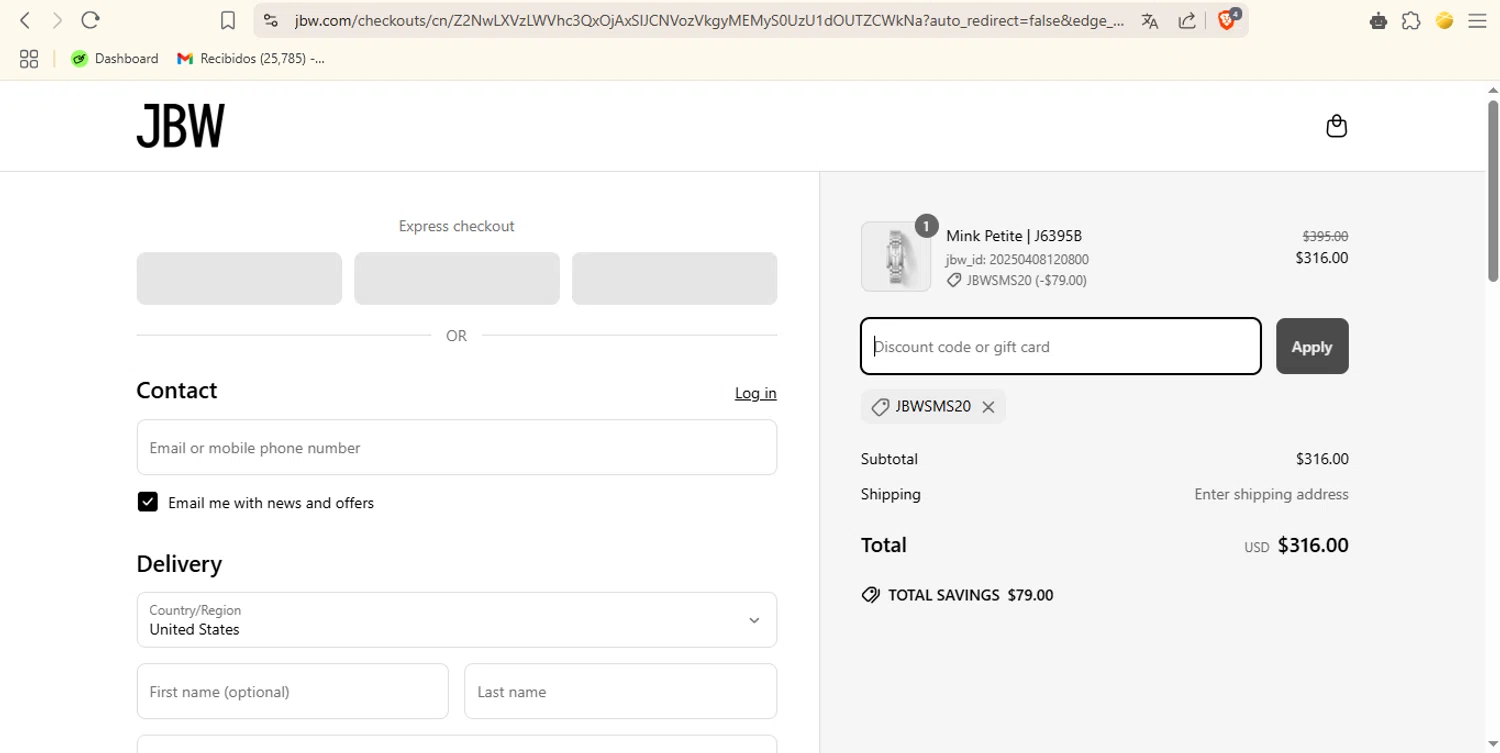Viewport: 1500px width, 753px height.
Task: Open the Country/Region dropdown
Action: click(457, 620)
